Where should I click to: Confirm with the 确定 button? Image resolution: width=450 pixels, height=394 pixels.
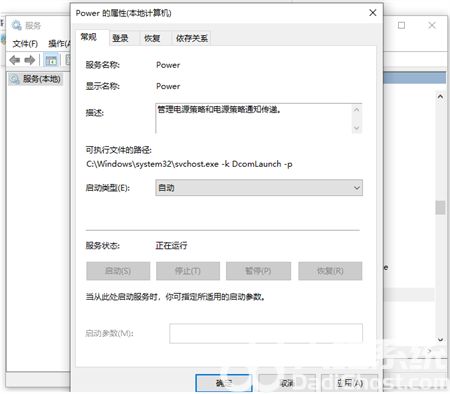[224, 383]
